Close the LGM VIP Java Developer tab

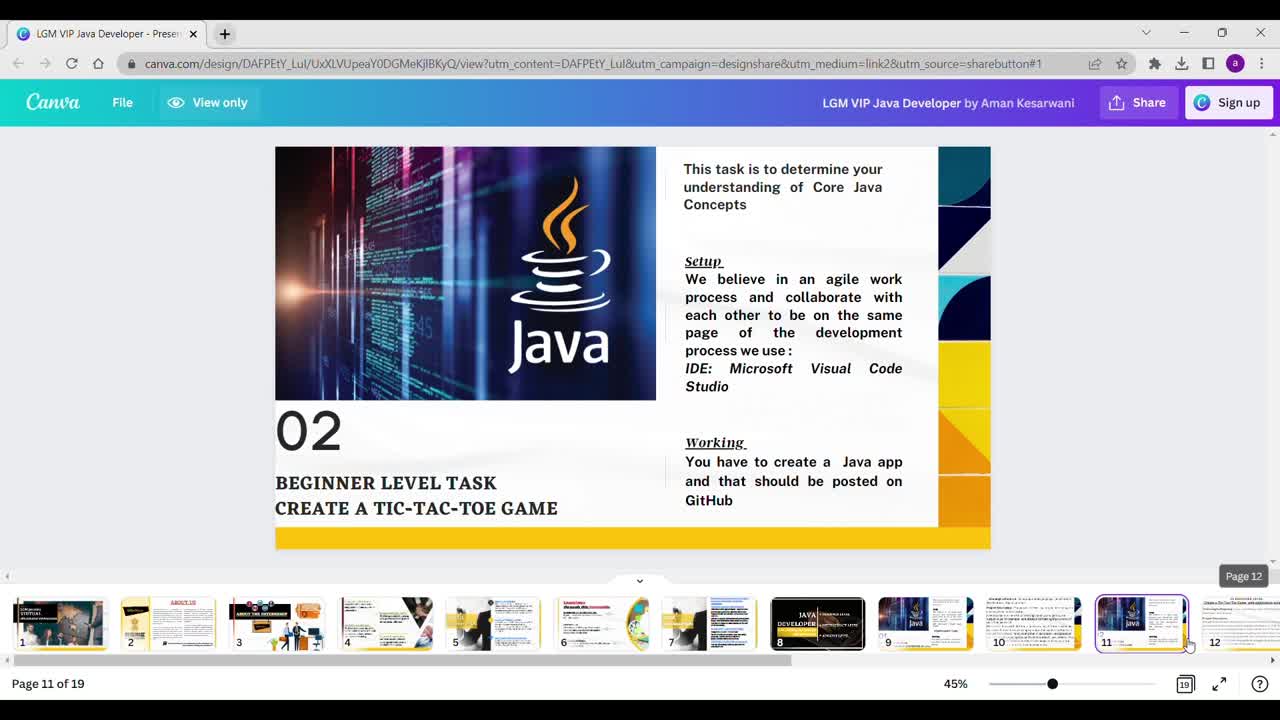(x=193, y=34)
